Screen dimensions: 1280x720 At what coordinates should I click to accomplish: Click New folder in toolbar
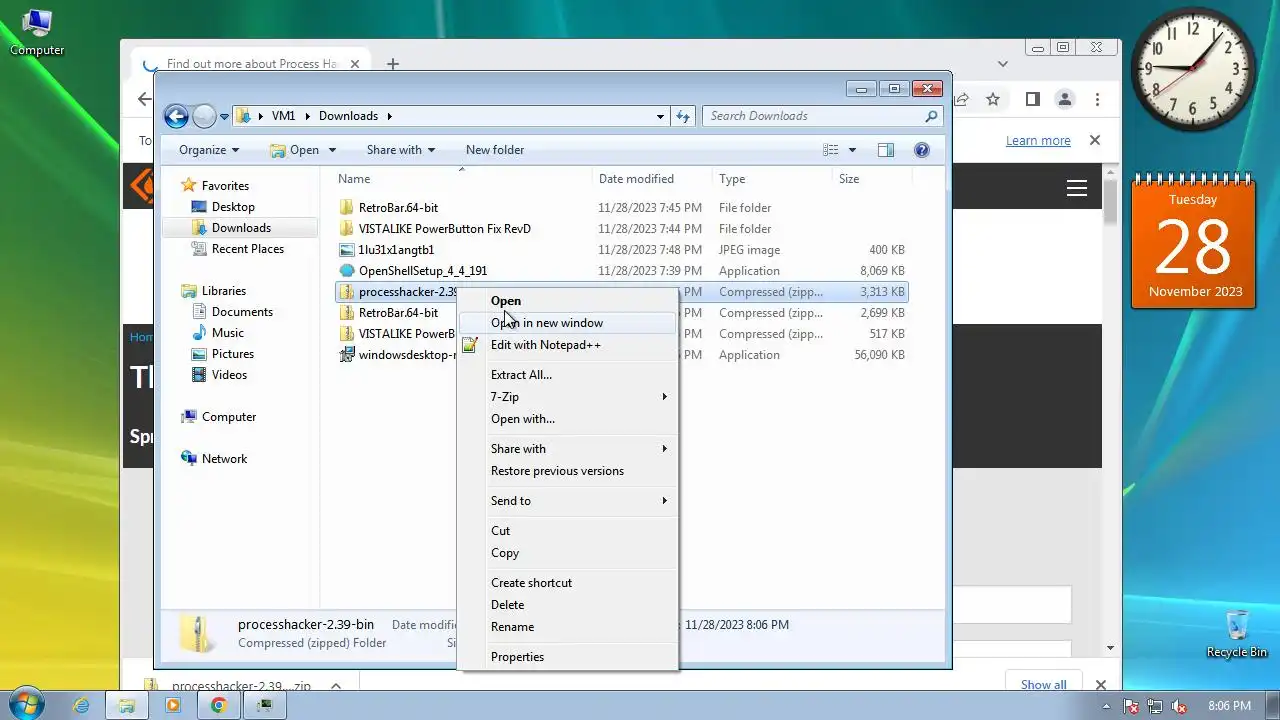pyautogui.click(x=495, y=150)
